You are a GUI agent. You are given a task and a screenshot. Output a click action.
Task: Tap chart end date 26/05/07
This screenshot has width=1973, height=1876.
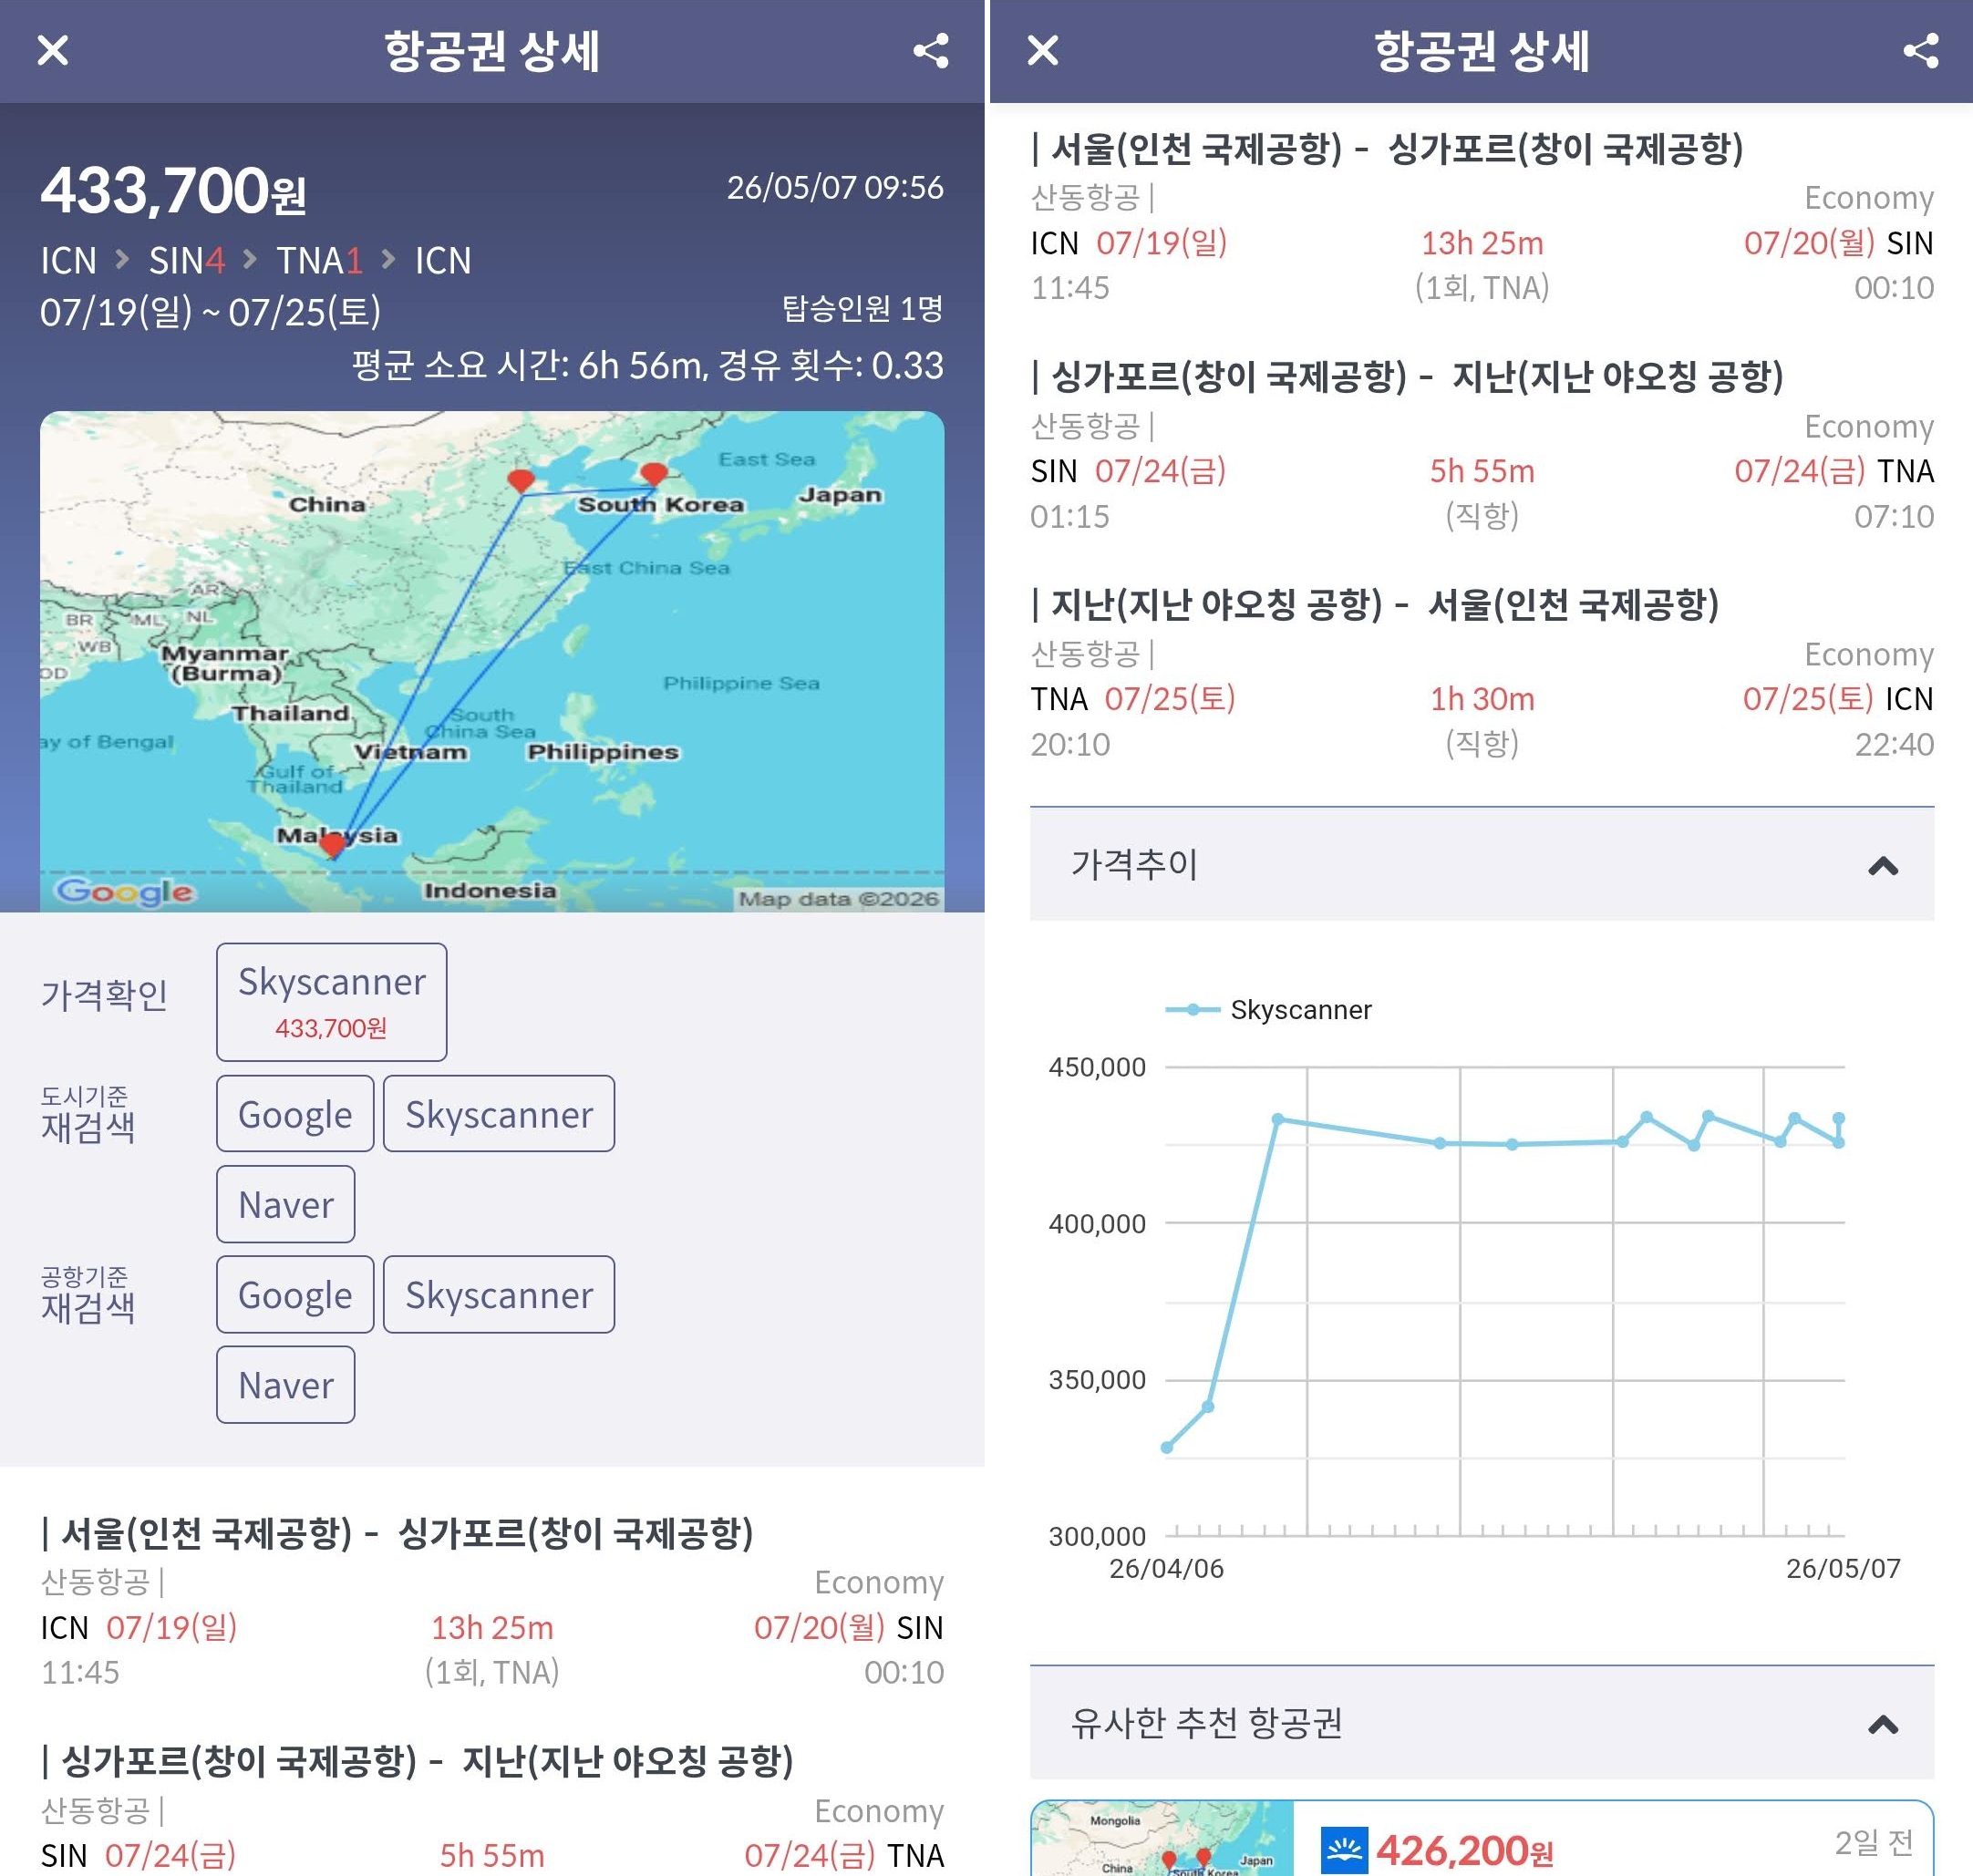[x=1843, y=1568]
